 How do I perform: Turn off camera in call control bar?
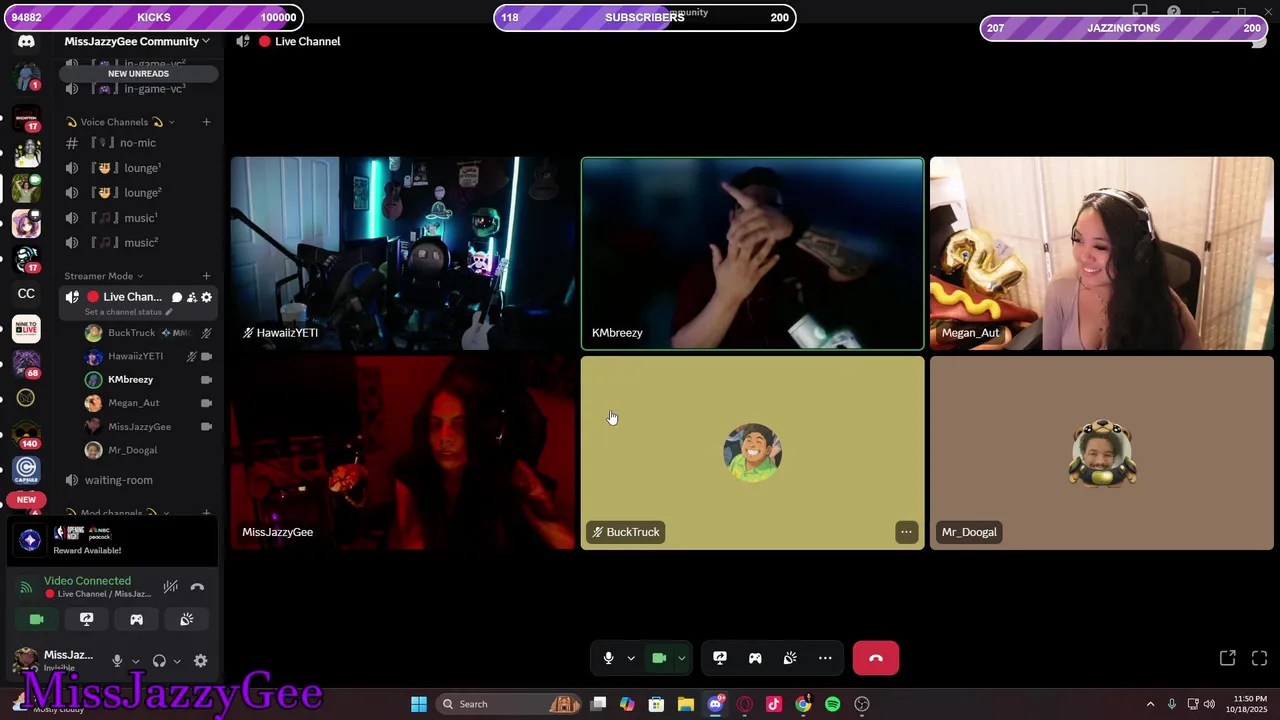coord(659,658)
